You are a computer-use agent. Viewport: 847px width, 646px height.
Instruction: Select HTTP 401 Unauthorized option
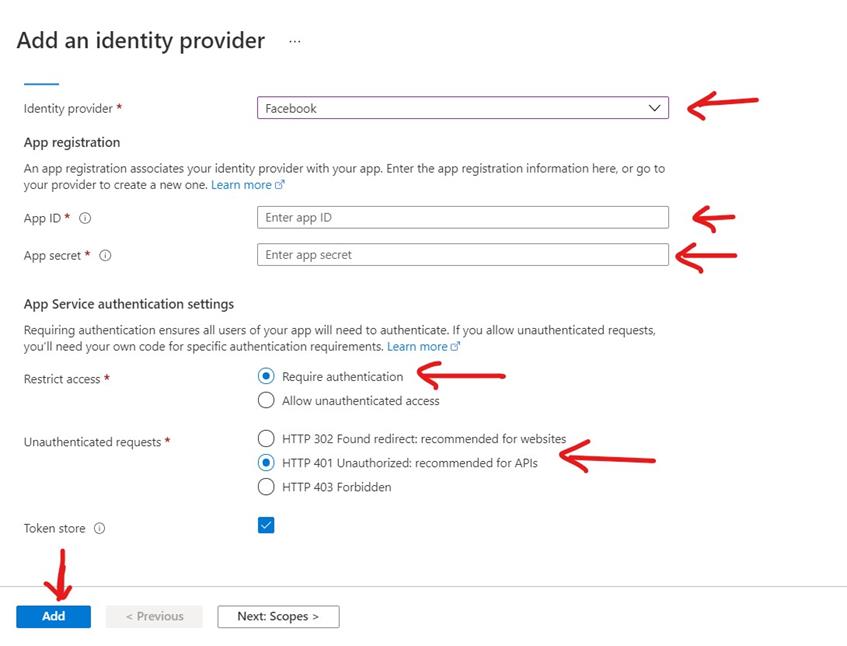tap(266, 463)
